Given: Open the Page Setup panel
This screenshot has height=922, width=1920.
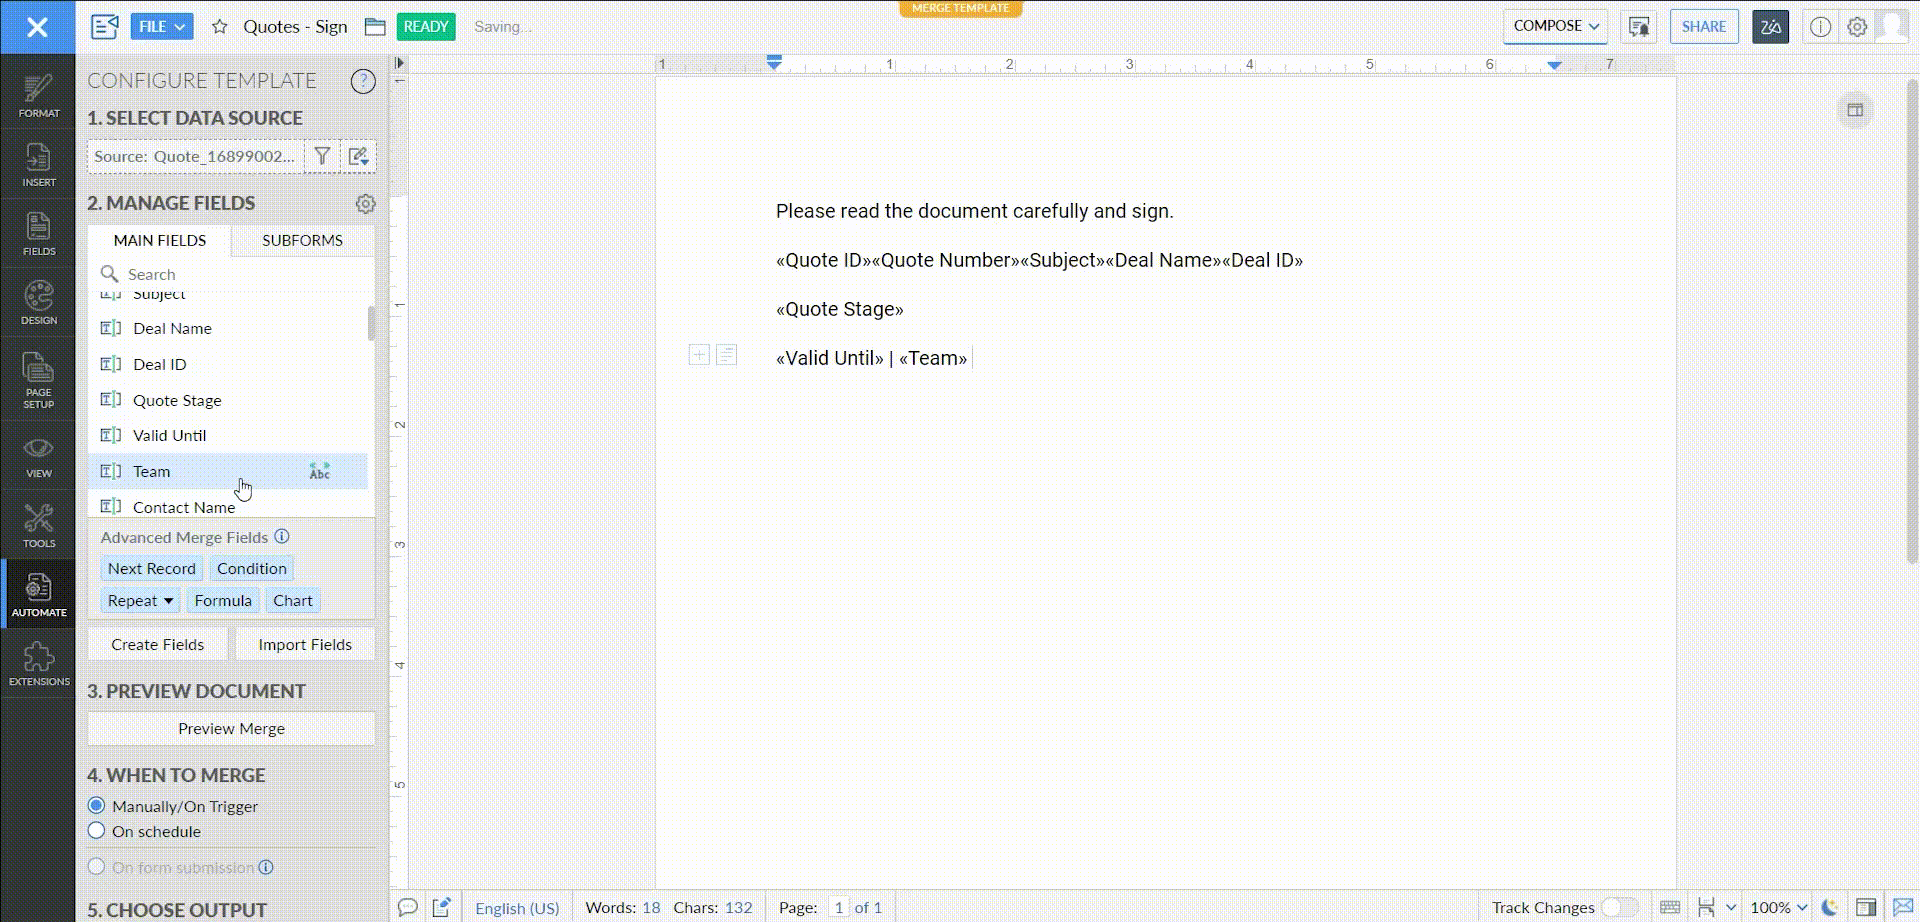Looking at the screenshot, I should (38, 380).
